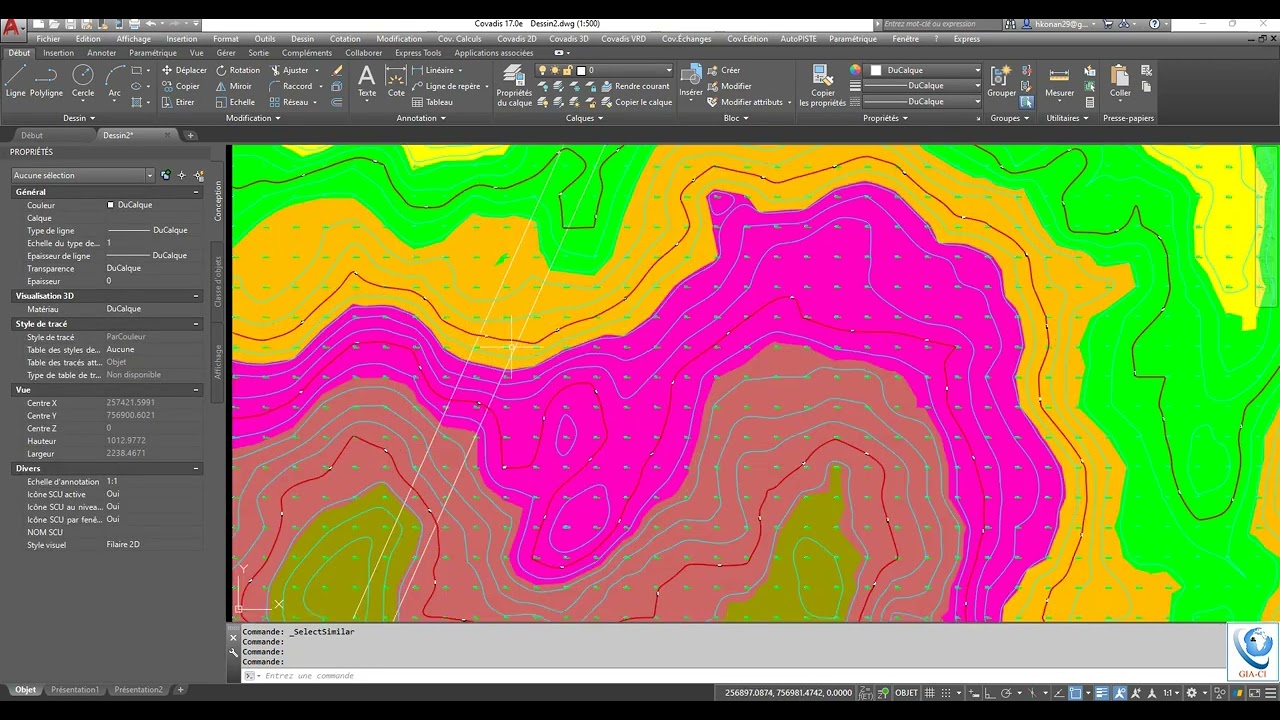
Task: Click the Miroir tool
Action: click(233, 86)
